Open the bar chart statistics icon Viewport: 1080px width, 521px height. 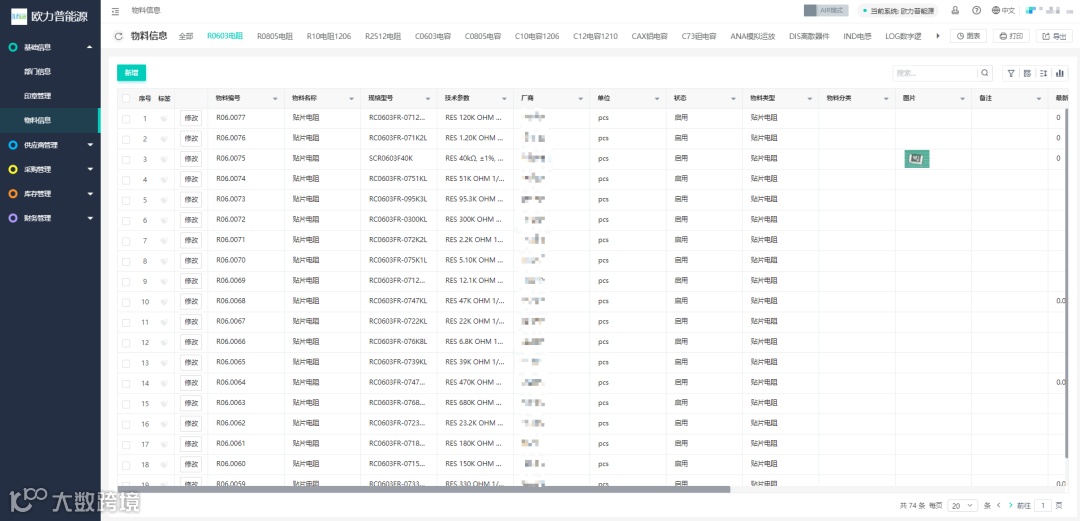[1060, 73]
